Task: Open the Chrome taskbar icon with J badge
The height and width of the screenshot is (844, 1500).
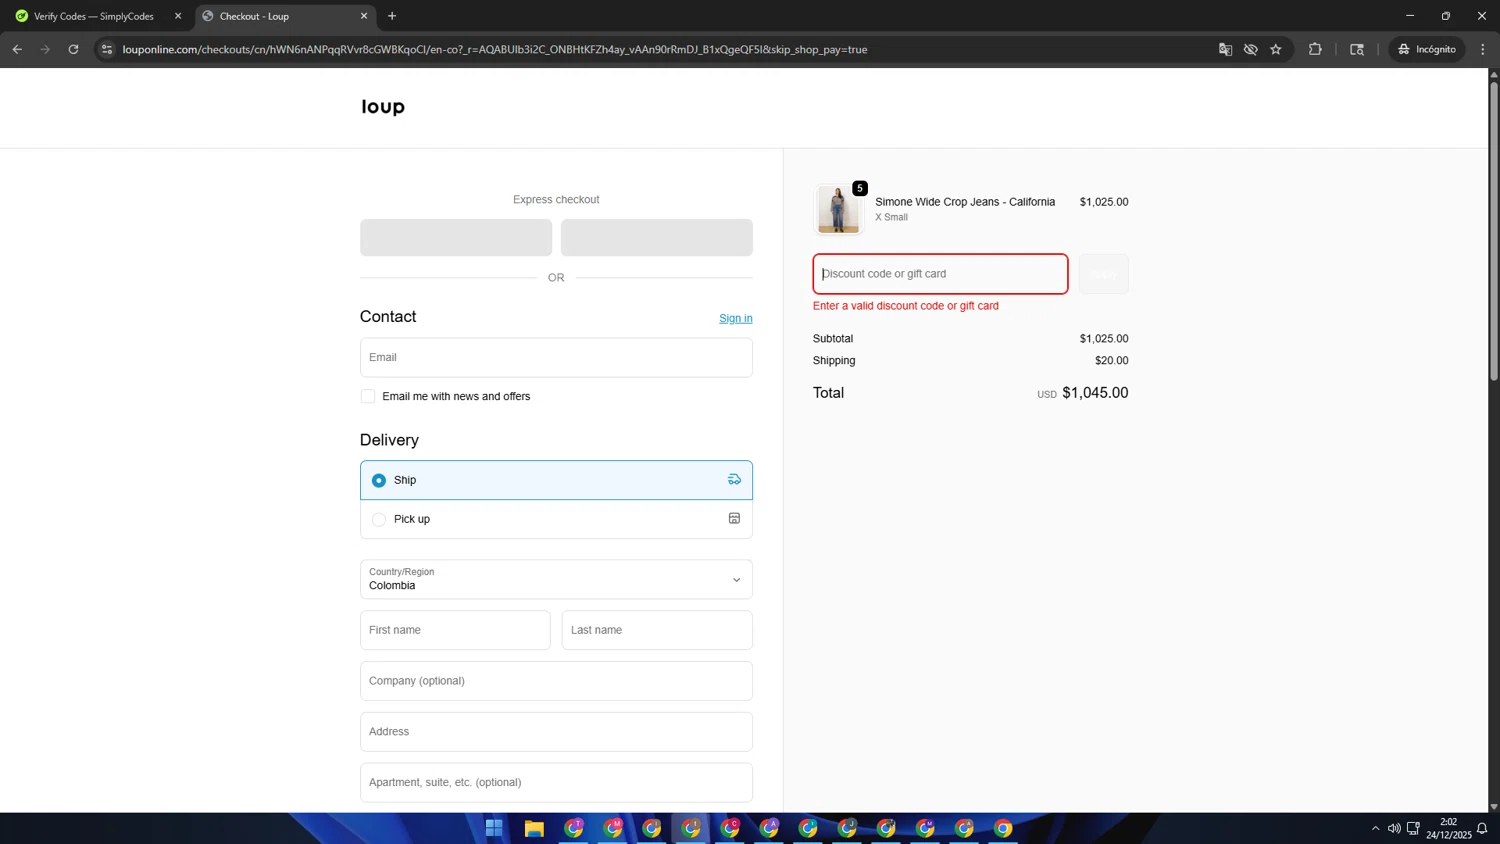Action: pos(847,828)
